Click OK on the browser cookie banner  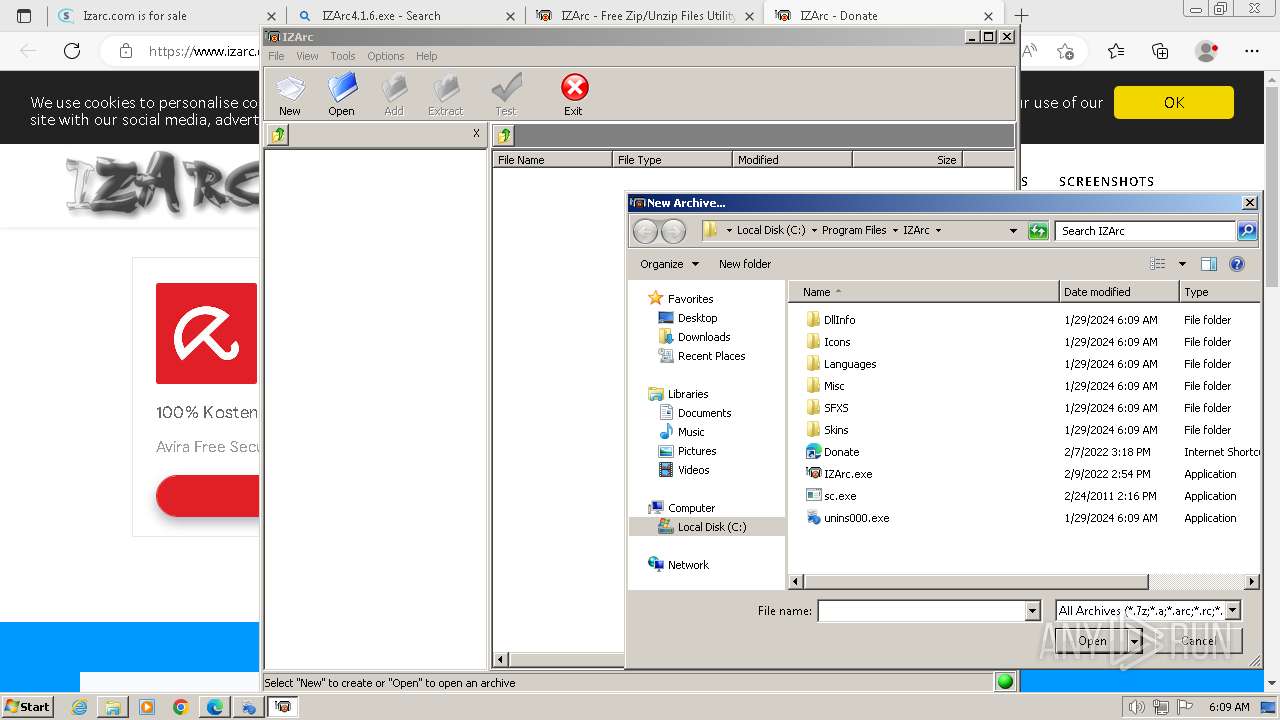tap(1174, 102)
